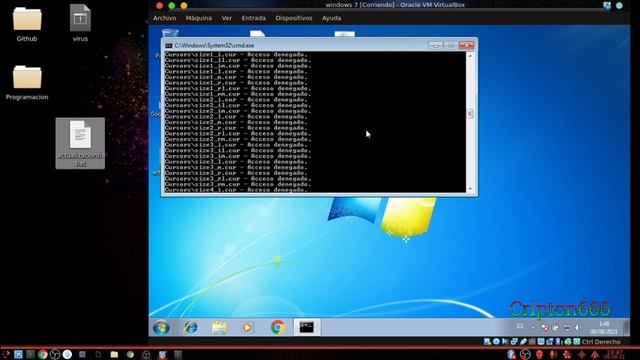Viewport: 640px width, 360px height.
Task: Open the file manager in host panel
Action: [x=114, y=354]
